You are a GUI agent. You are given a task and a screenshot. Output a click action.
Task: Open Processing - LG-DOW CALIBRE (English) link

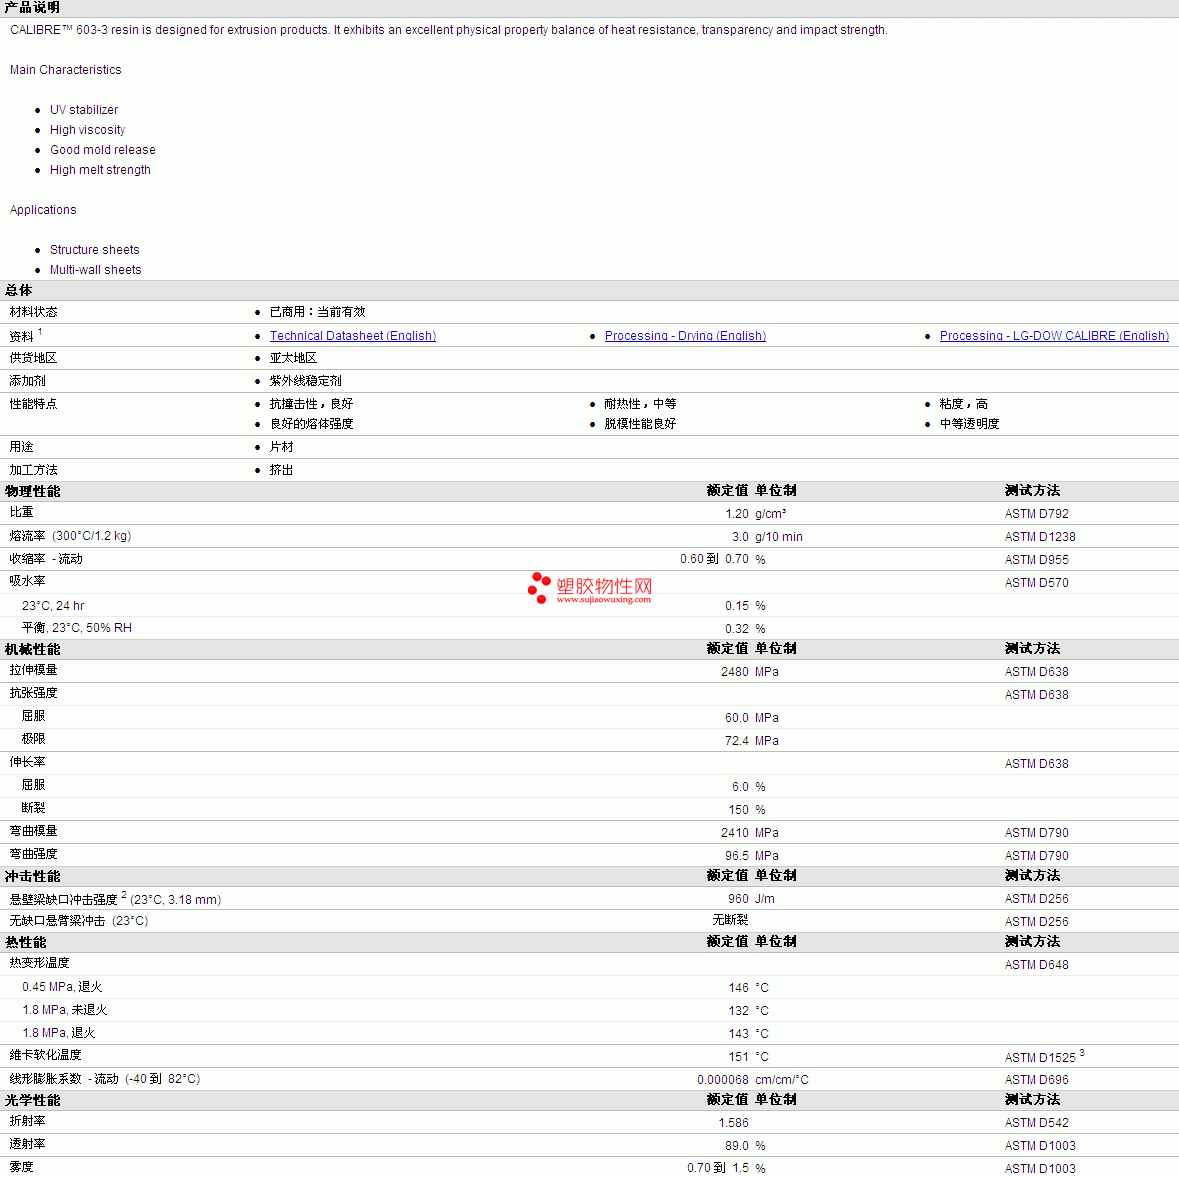[x=1054, y=336]
